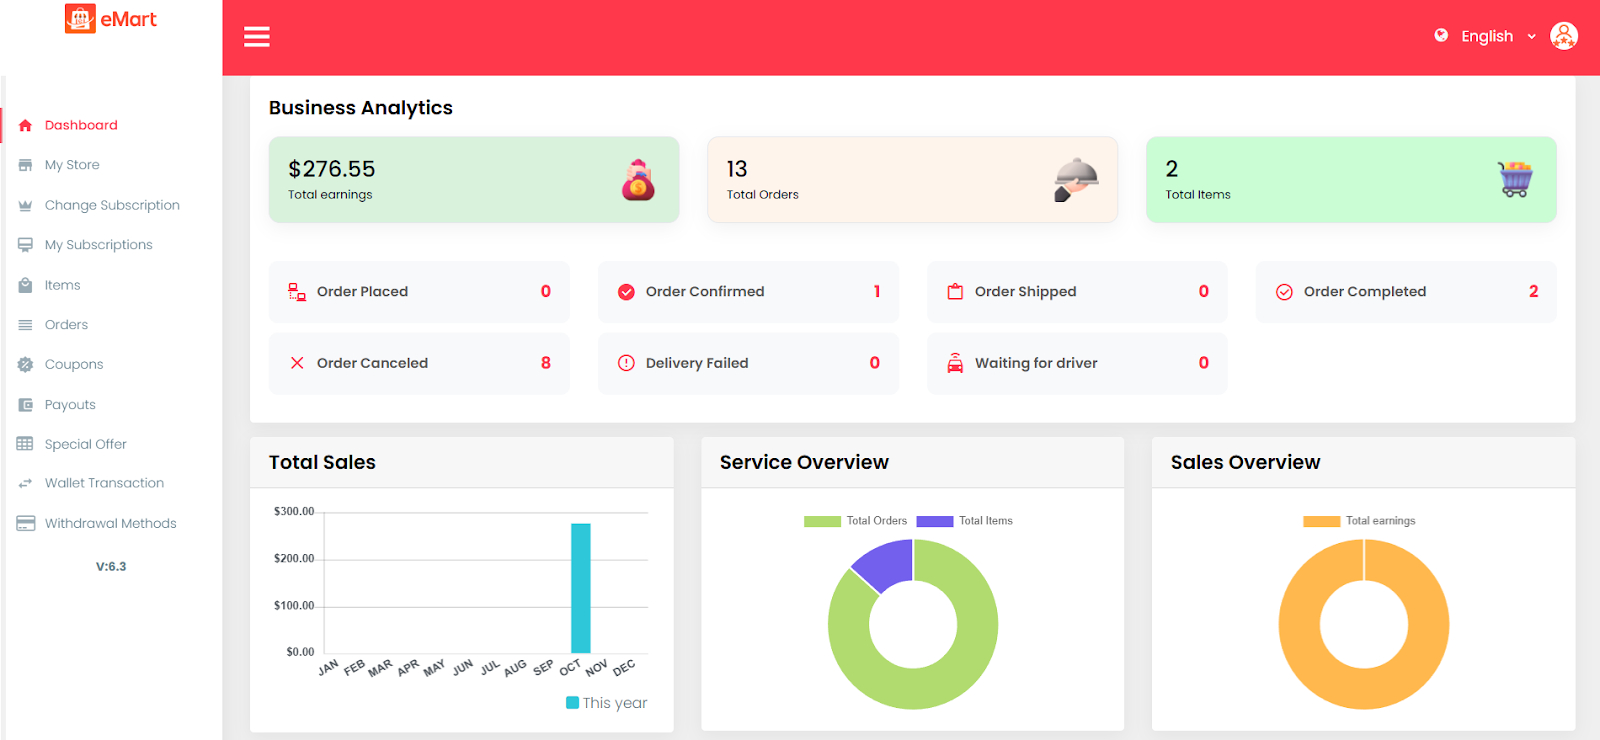The height and width of the screenshot is (740, 1600).
Task: Click the October bar in Total Sales
Action: click(x=581, y=588)
